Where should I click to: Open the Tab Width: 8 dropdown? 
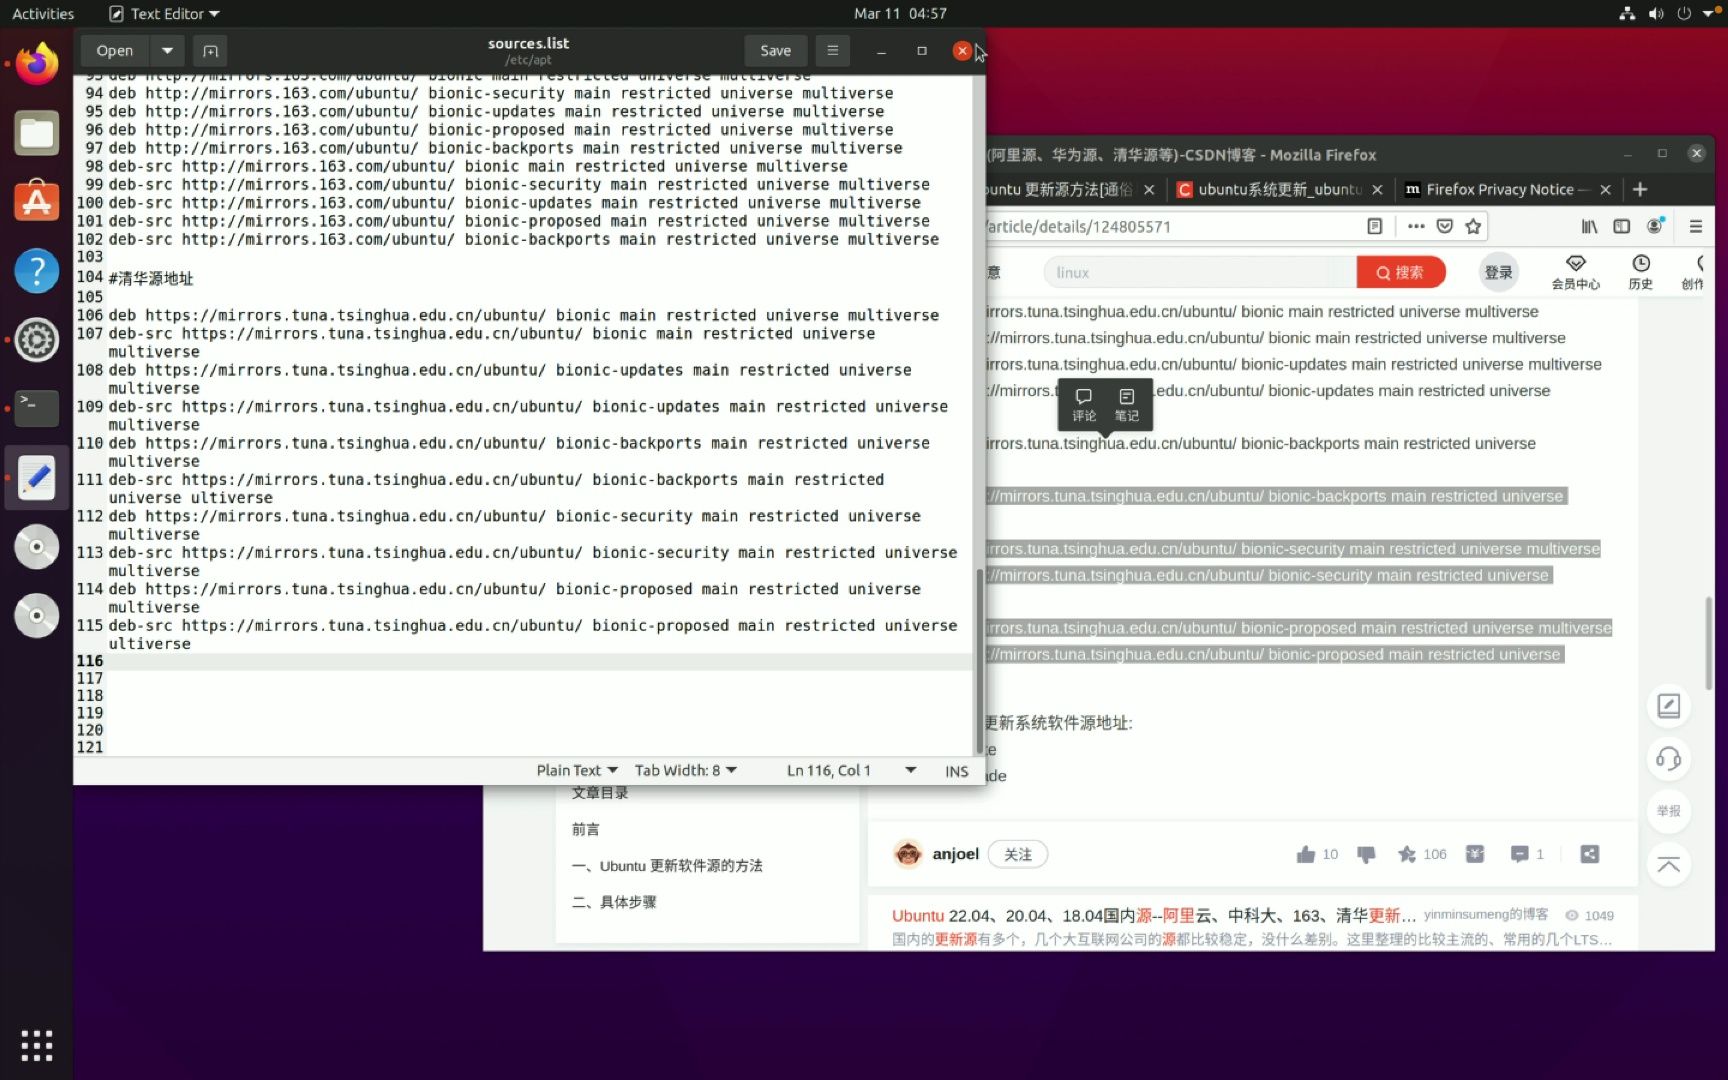click(686, 771)
